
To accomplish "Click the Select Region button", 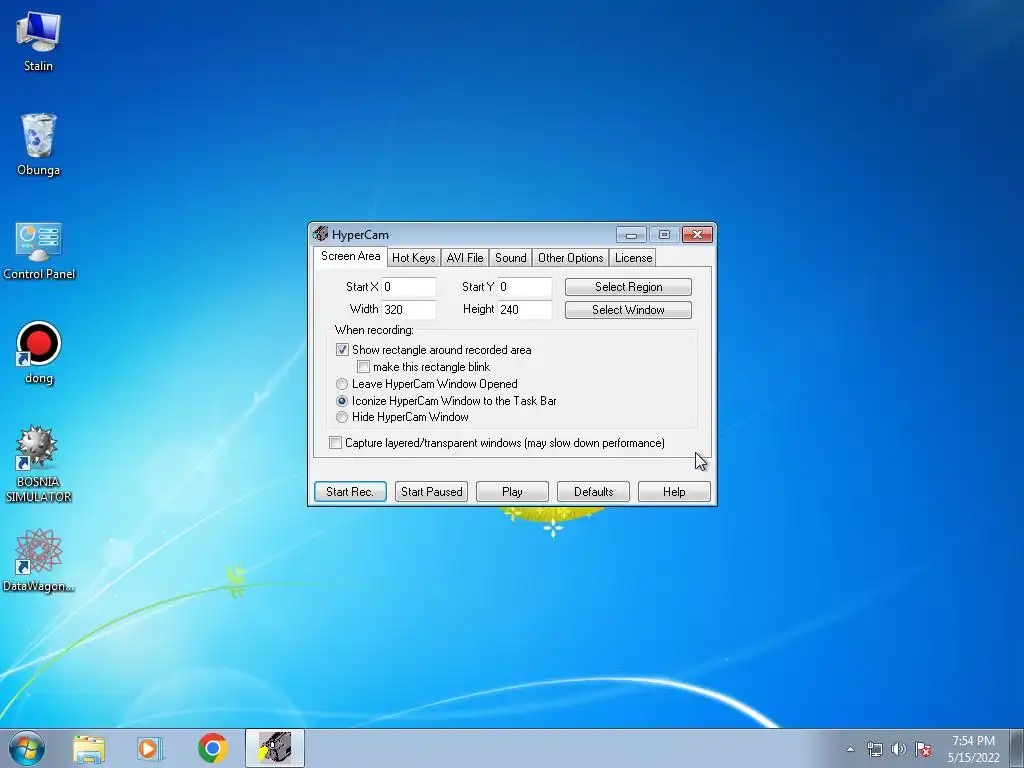I will click(628, 287).
